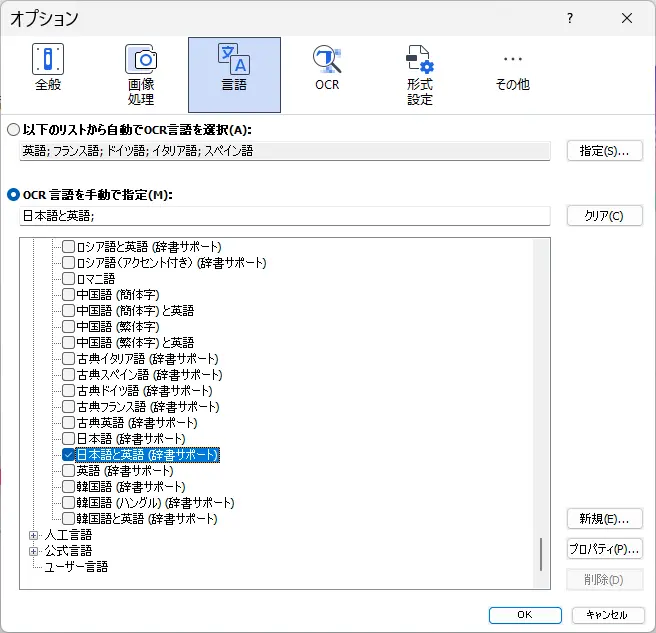656x633 pixels.
Task: Select 英語 (辞書サポート) row text
Action: (125, 471)
